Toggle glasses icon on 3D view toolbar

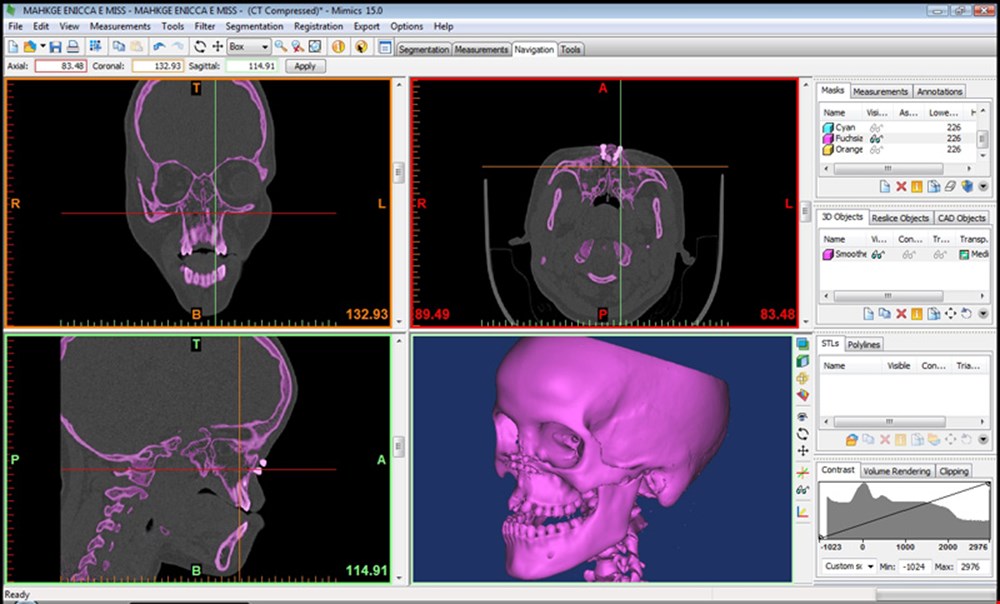pos(802,490)
